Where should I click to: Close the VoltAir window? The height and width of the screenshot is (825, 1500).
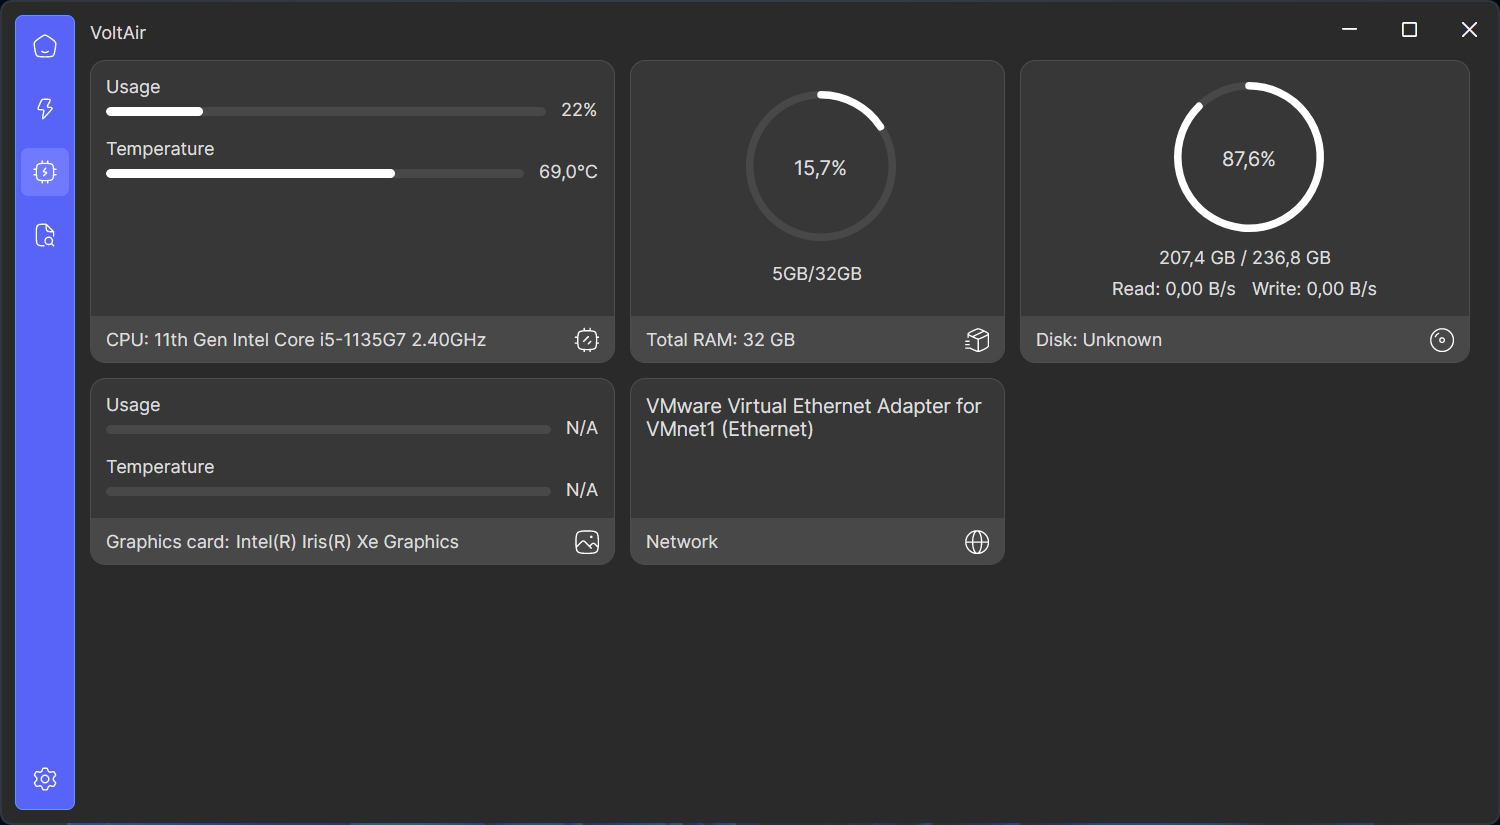click(x=1469, y=30)
